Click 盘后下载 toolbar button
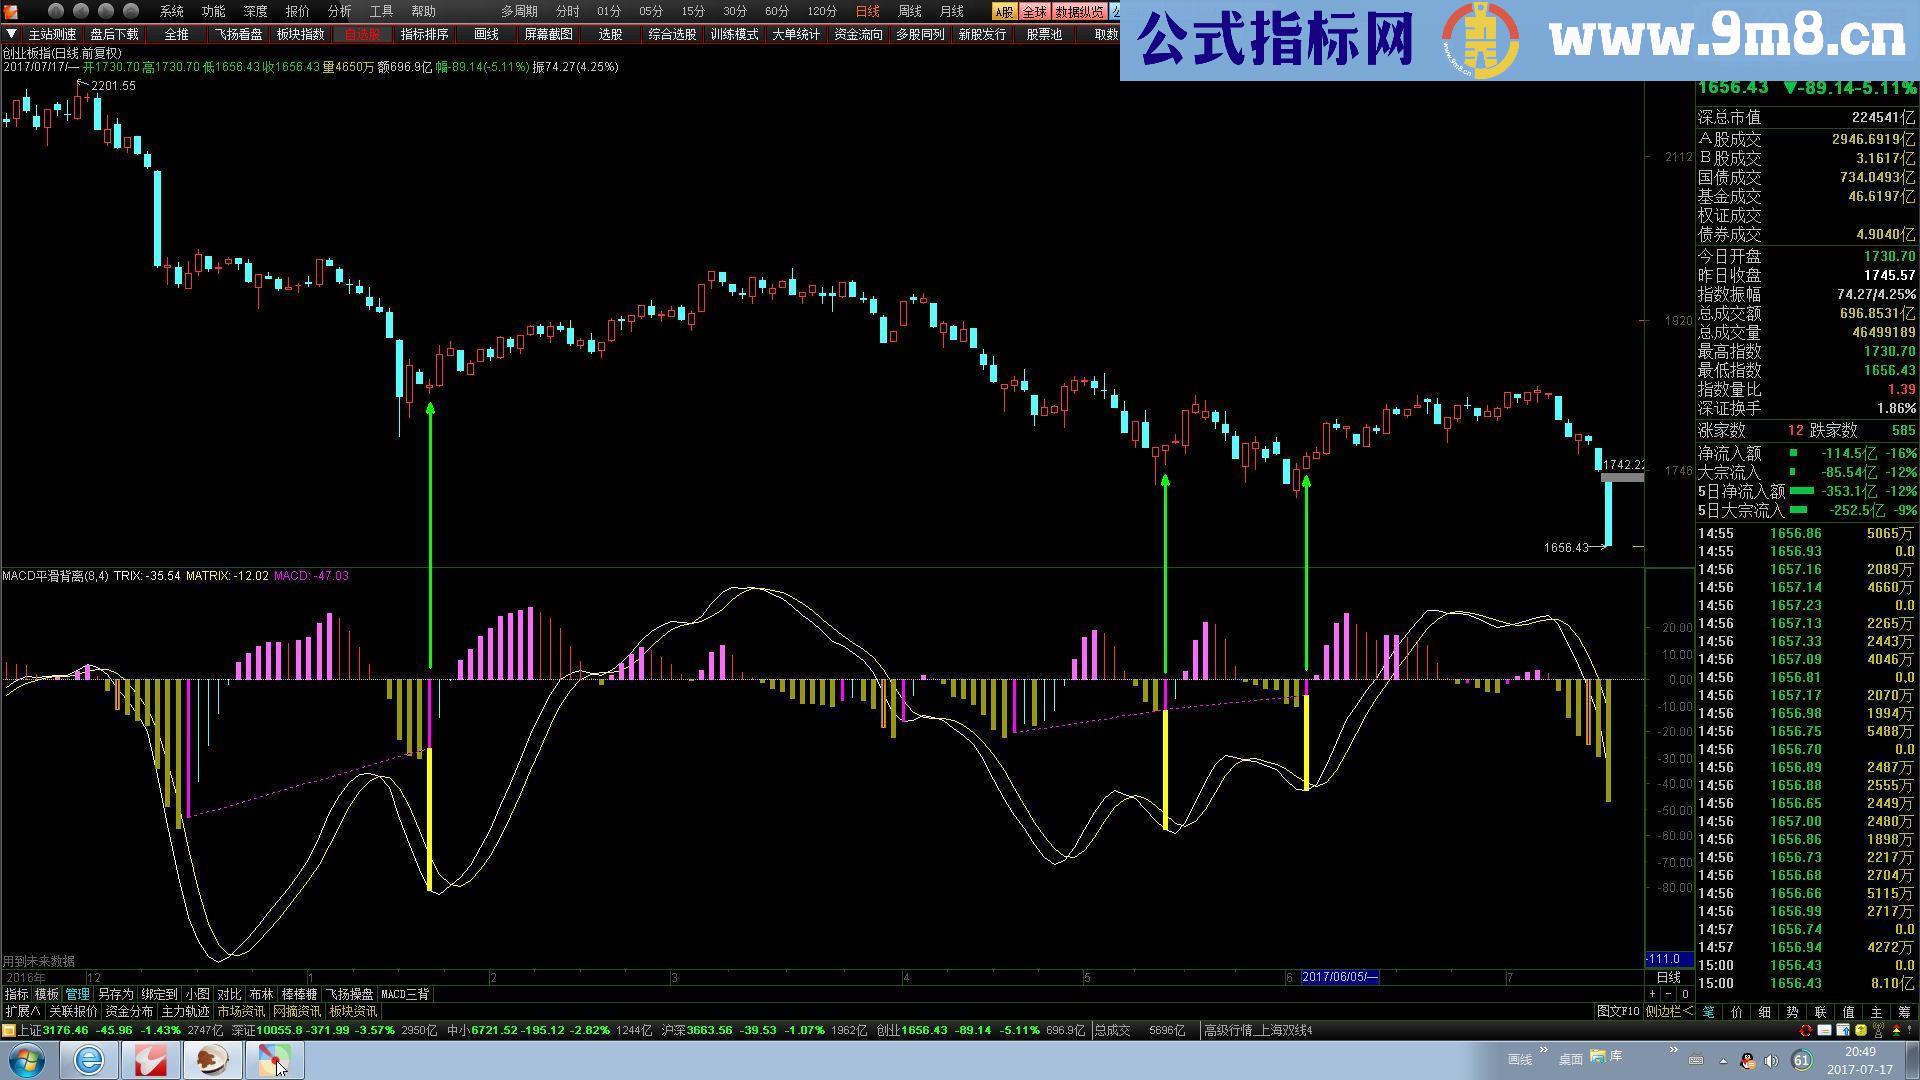 click(x=114, y=34)
